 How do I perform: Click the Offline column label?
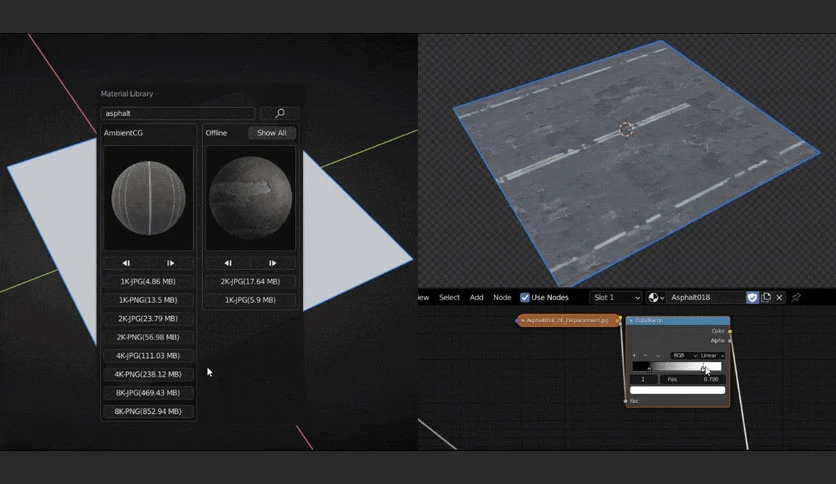tap(216, 133)
